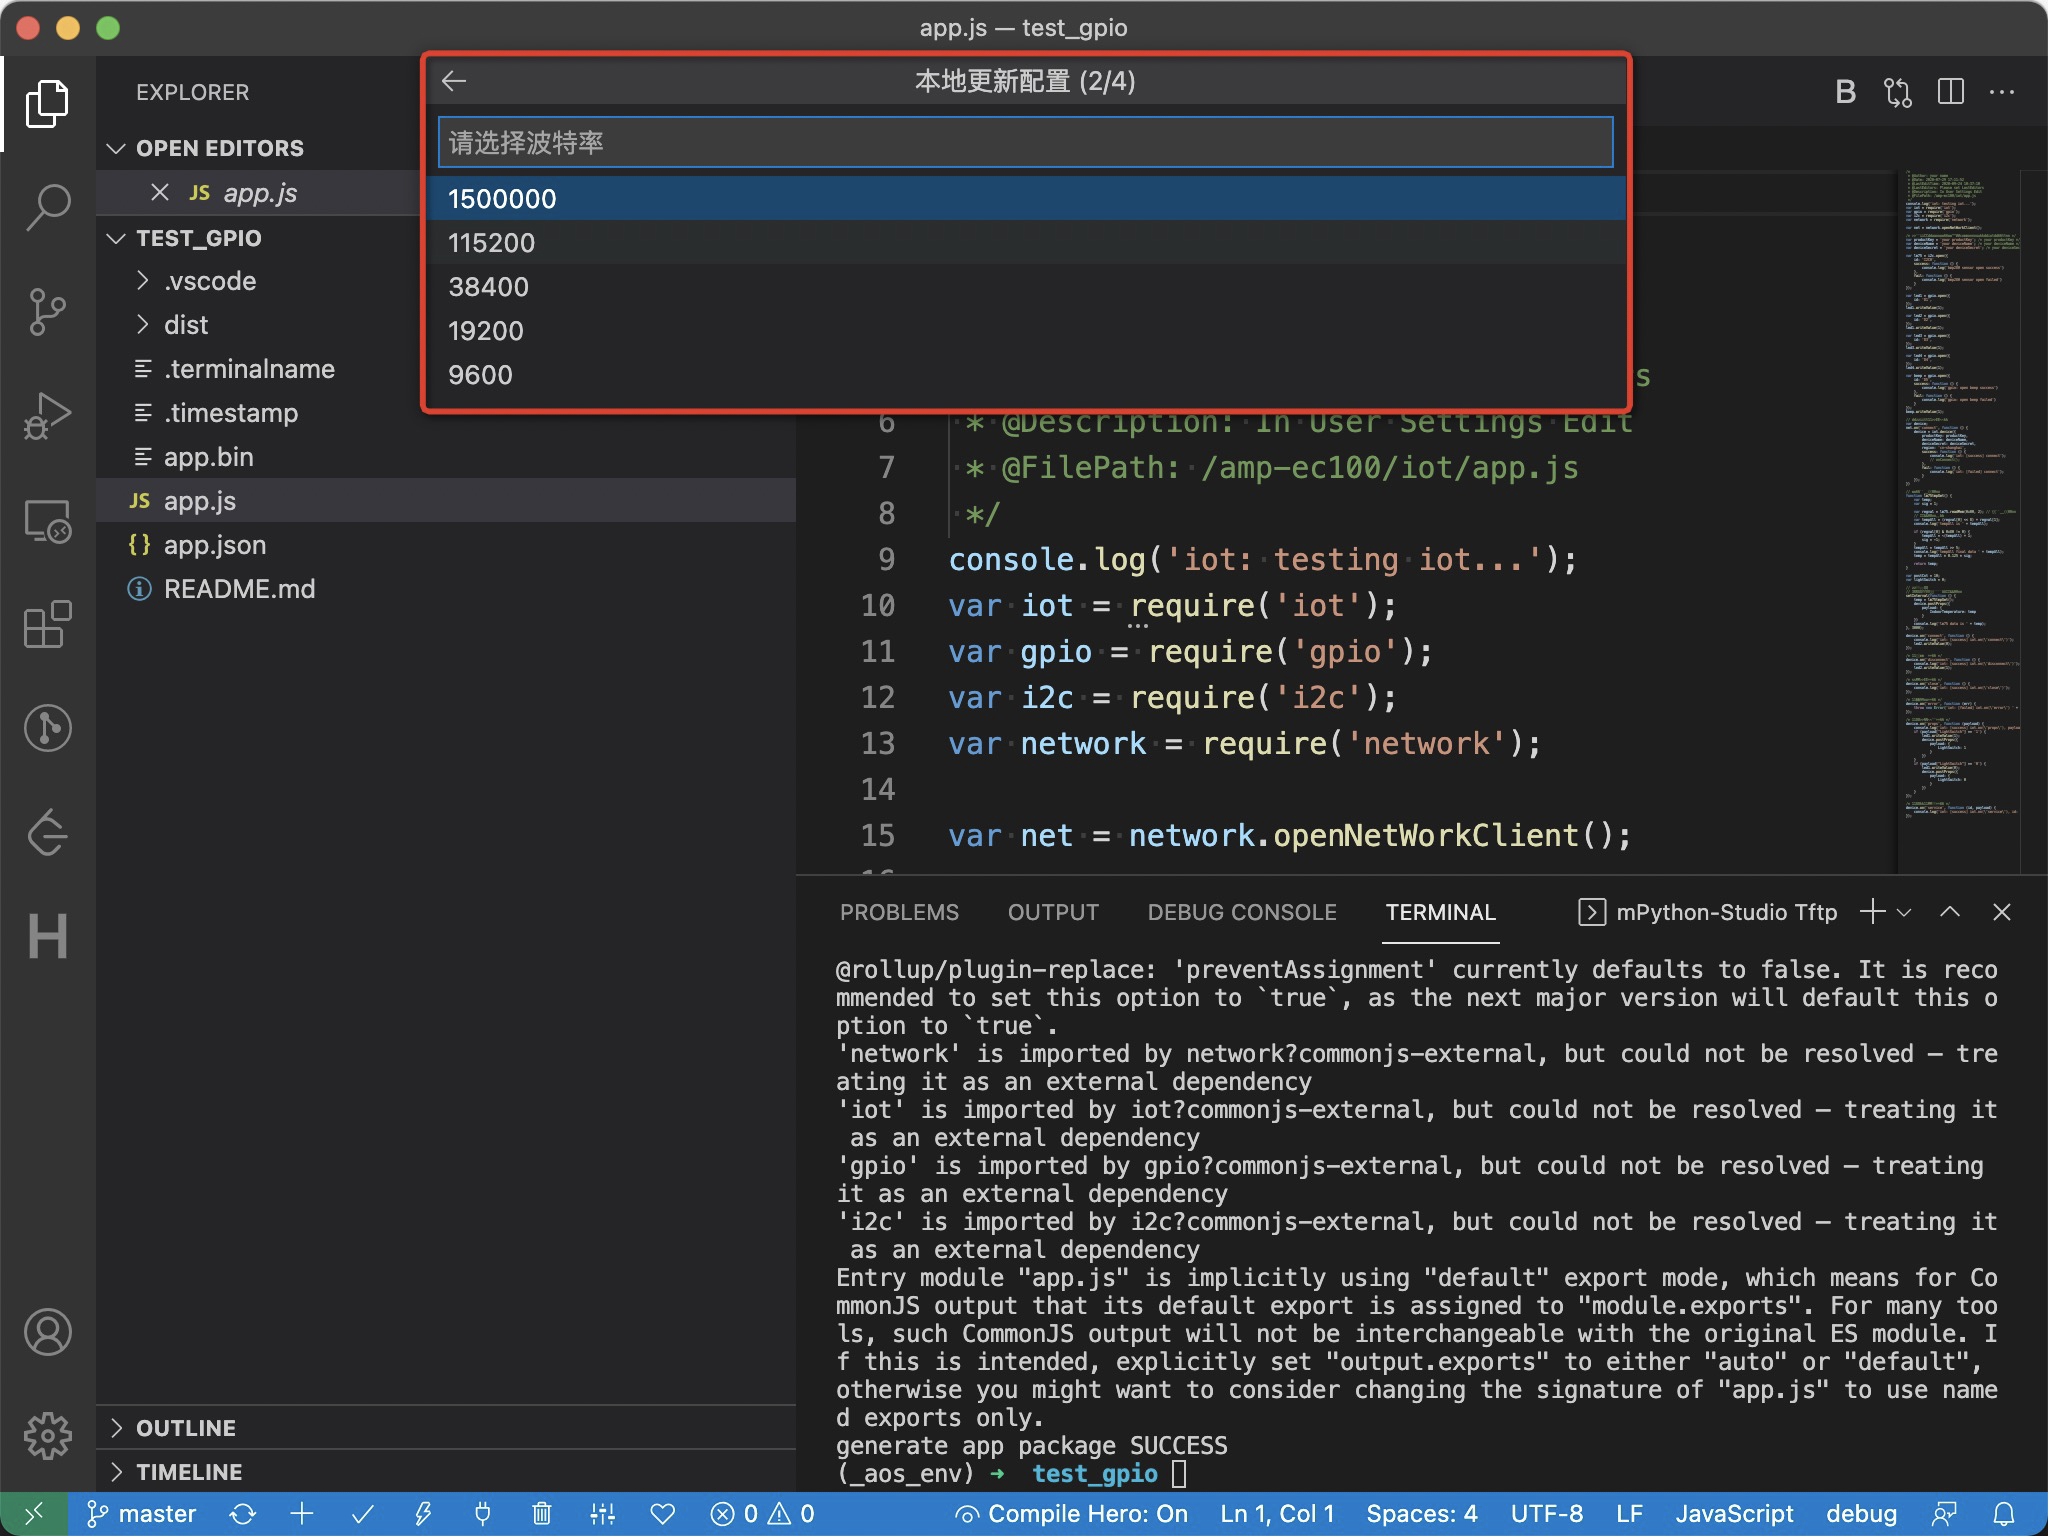Image resolution: width=2048 pixels, height=1536 pixels.
Task: Click JavaScript language mode
Action: coord(1734,1514)
